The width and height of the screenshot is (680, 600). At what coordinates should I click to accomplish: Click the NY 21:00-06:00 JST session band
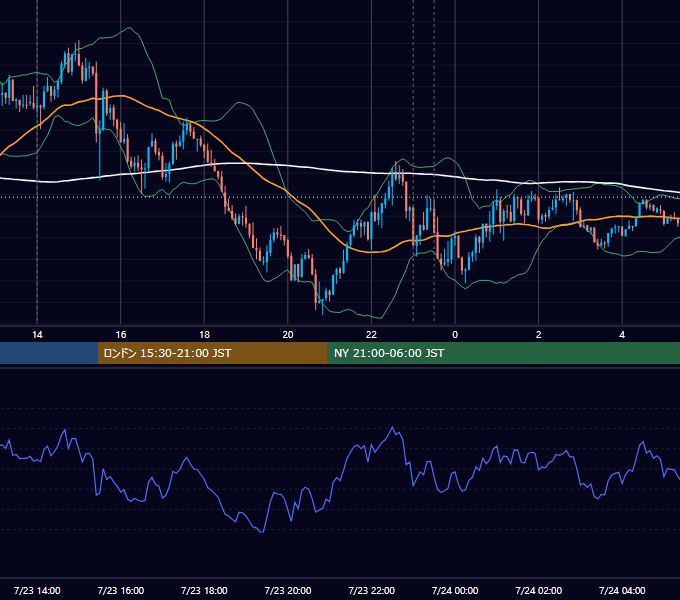click(x=503, y=353)
